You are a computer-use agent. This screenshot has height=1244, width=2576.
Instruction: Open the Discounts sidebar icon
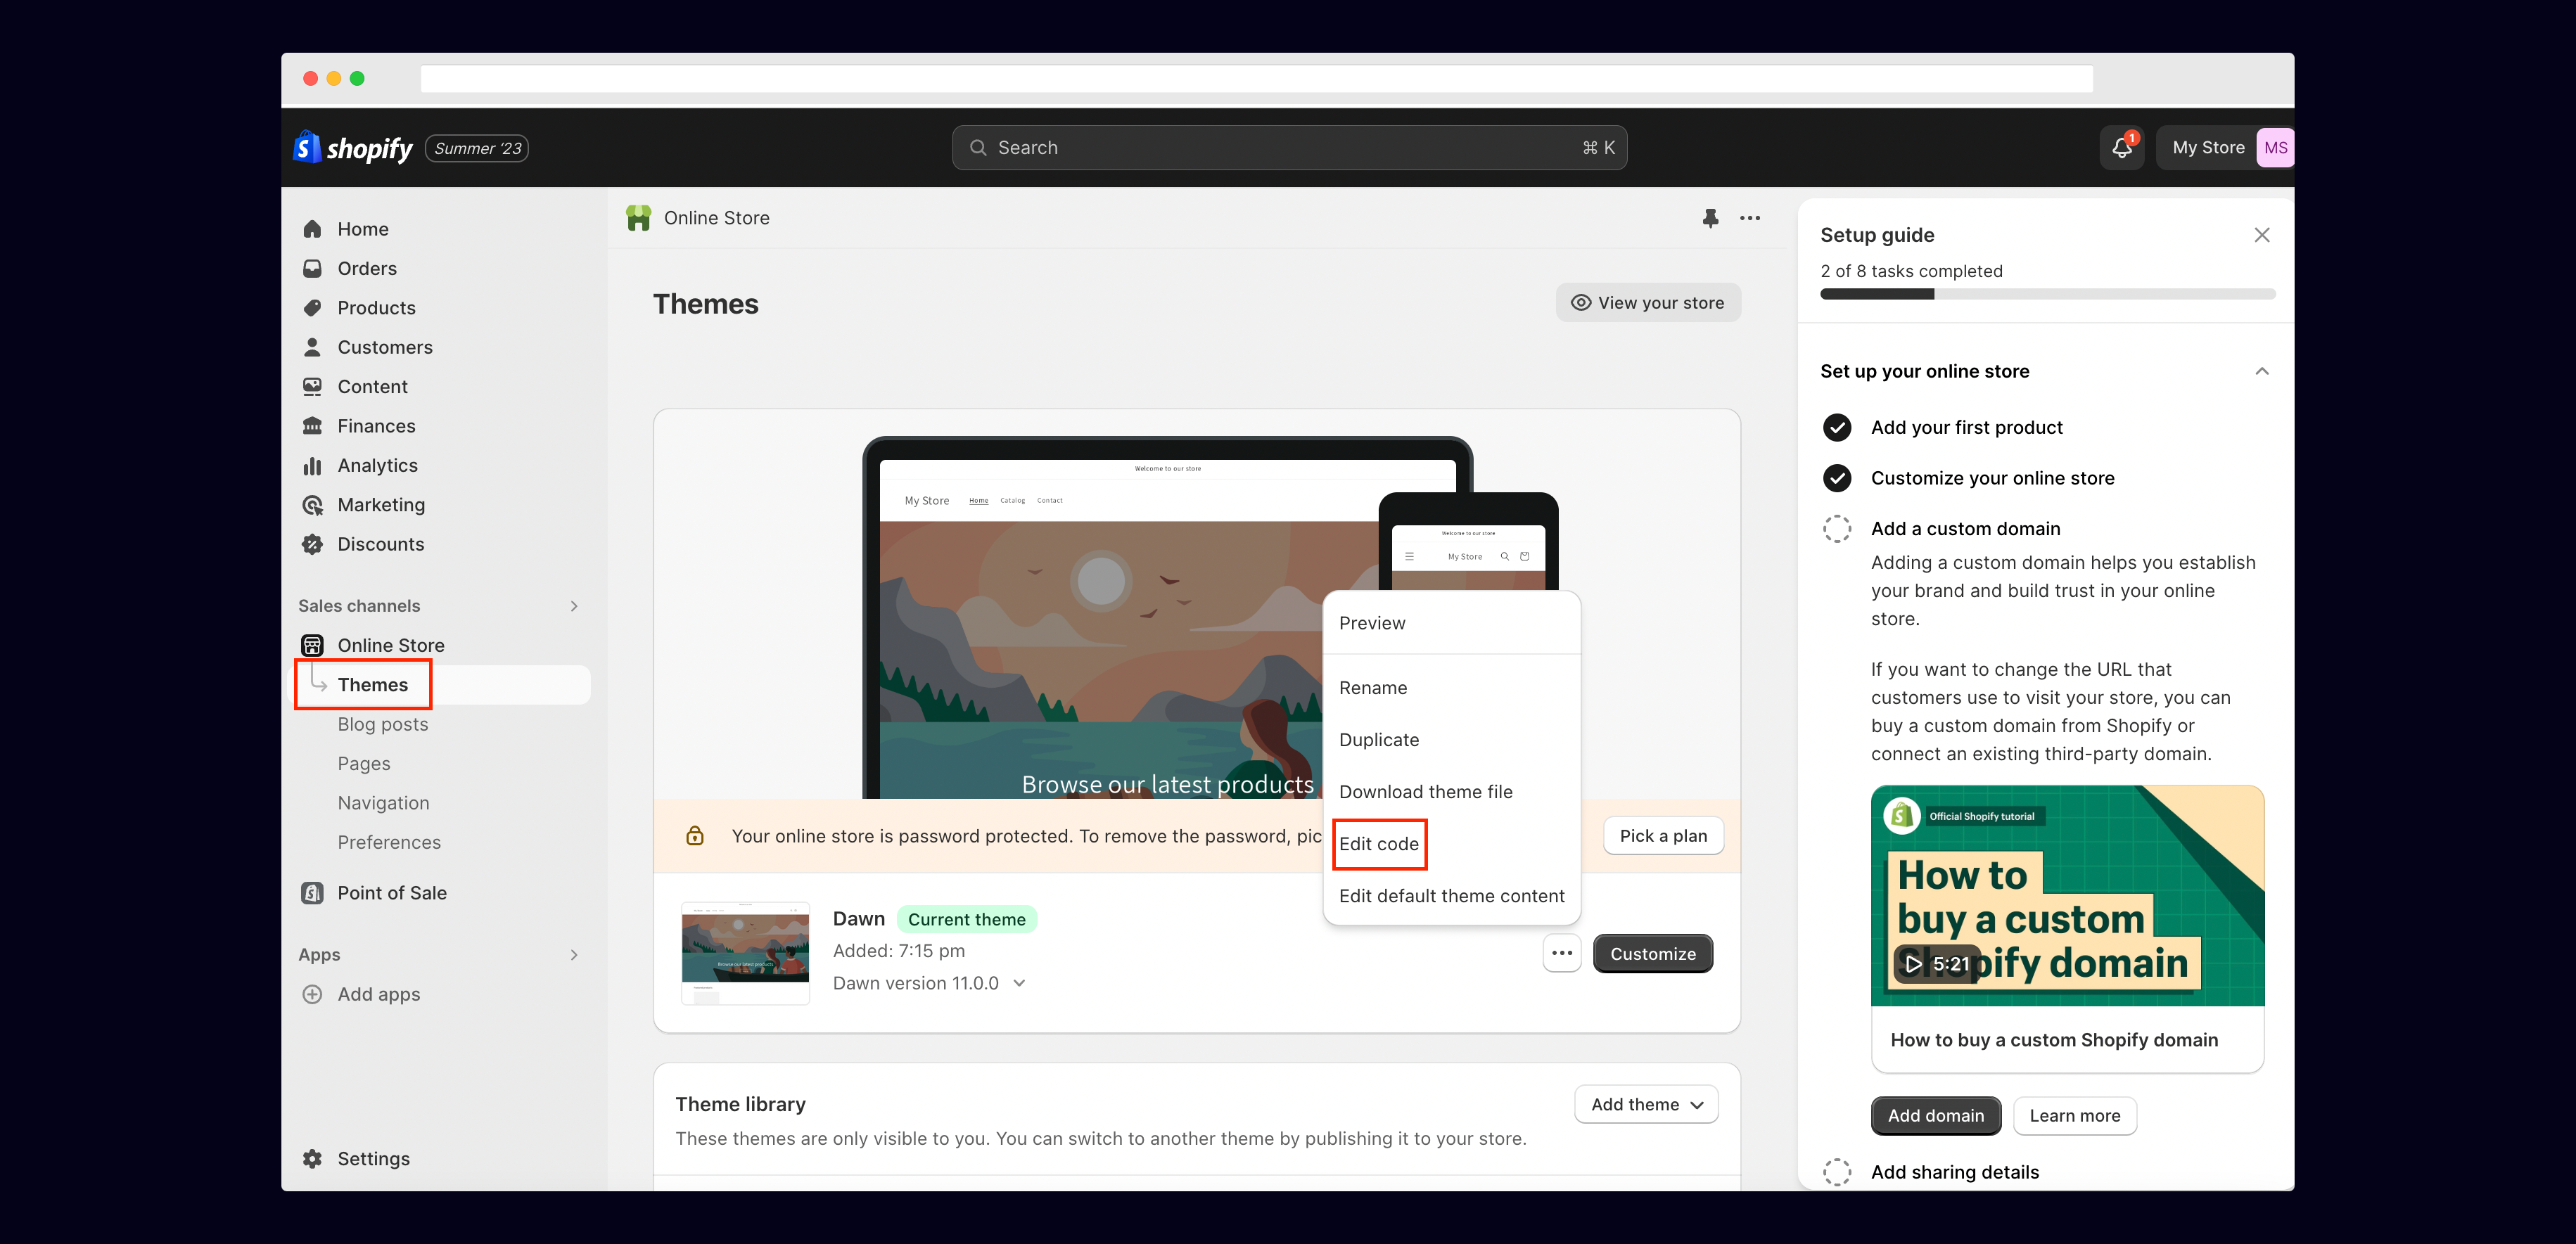(313, 545)
